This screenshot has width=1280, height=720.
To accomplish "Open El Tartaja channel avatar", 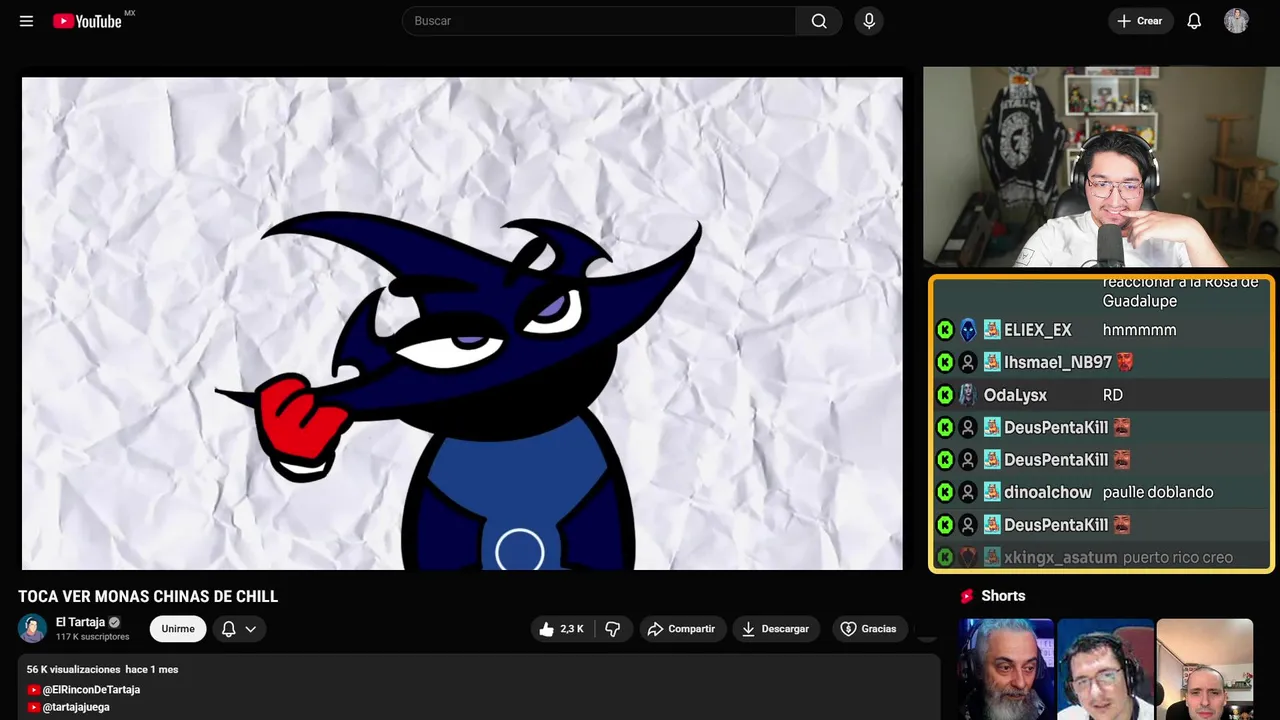I will pos(33,629).
